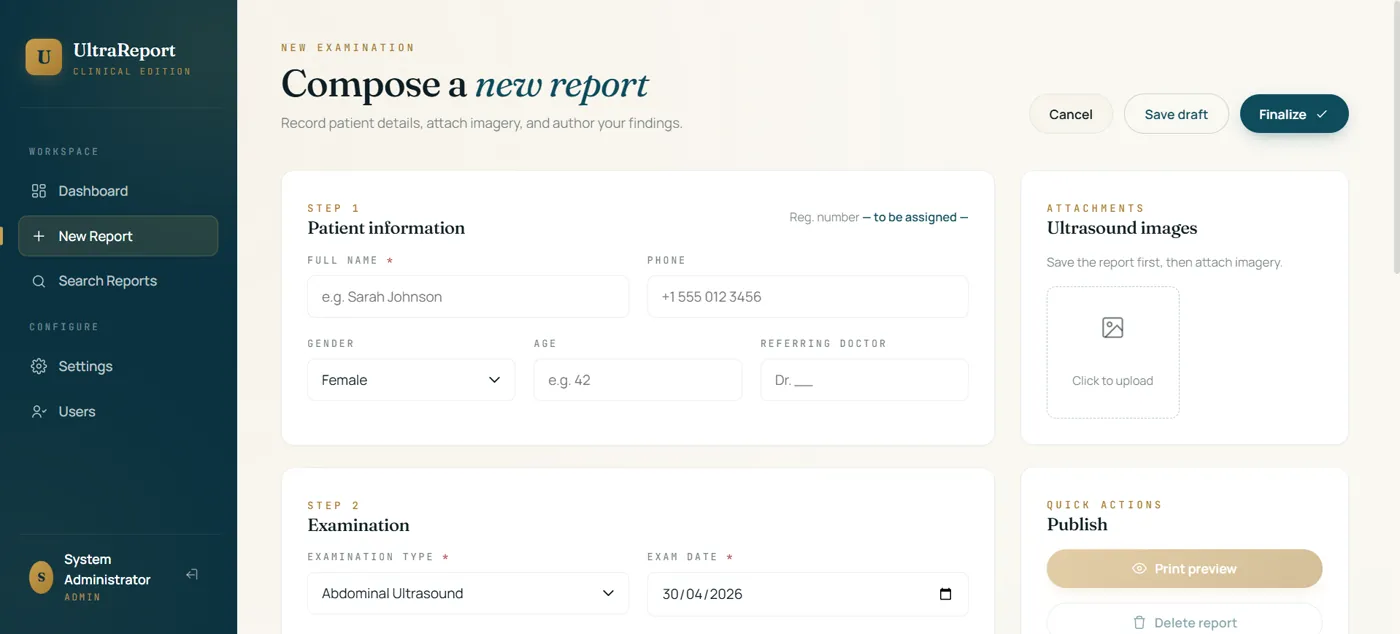1400x634 pixels.
Task: Click Print preview button
Action: coord(1184,568)
